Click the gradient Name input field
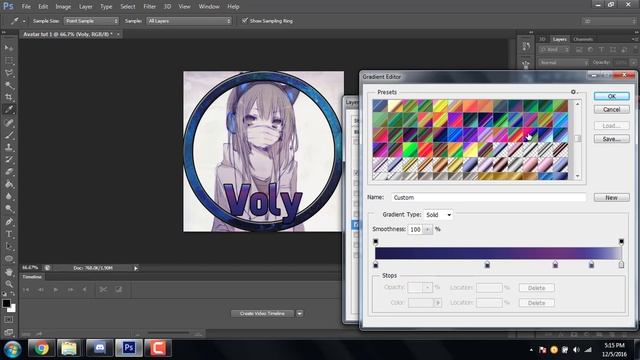 tap(489, 198)
